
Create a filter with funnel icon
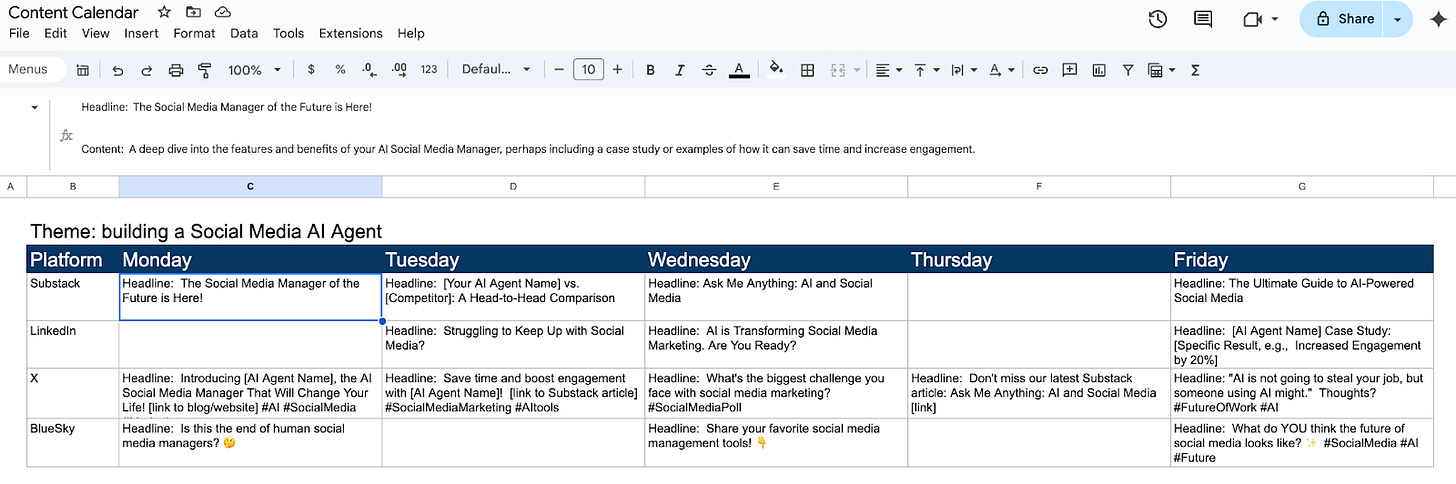click(1128, 70)
